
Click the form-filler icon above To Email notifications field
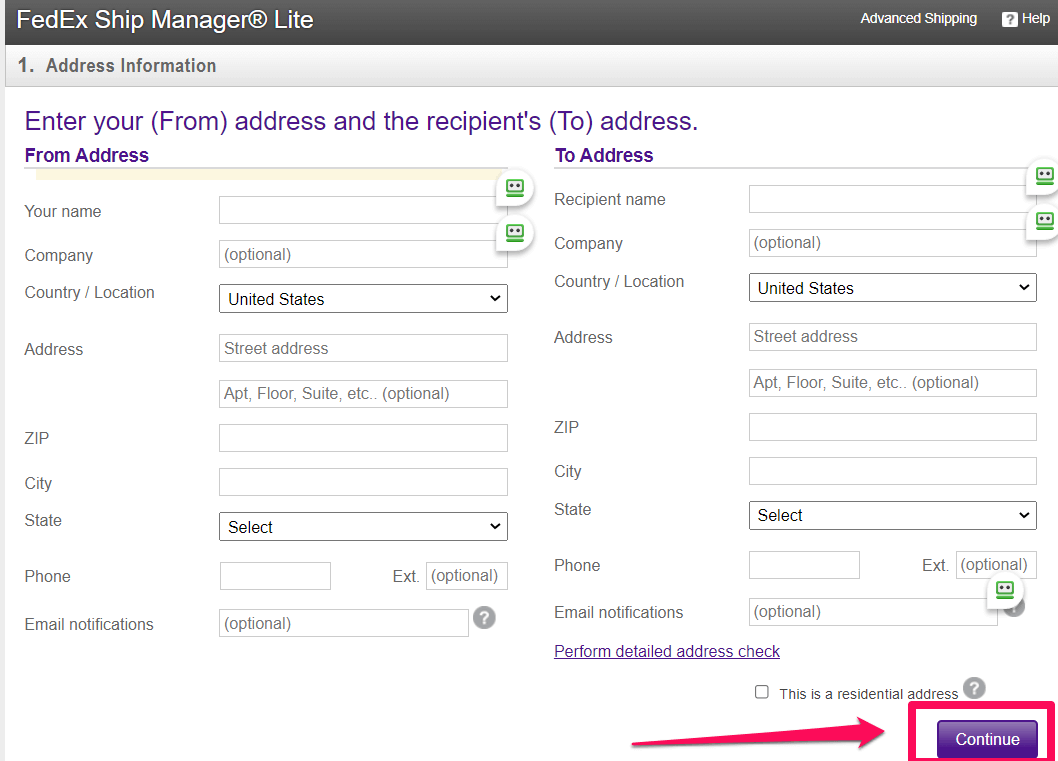1005,590
